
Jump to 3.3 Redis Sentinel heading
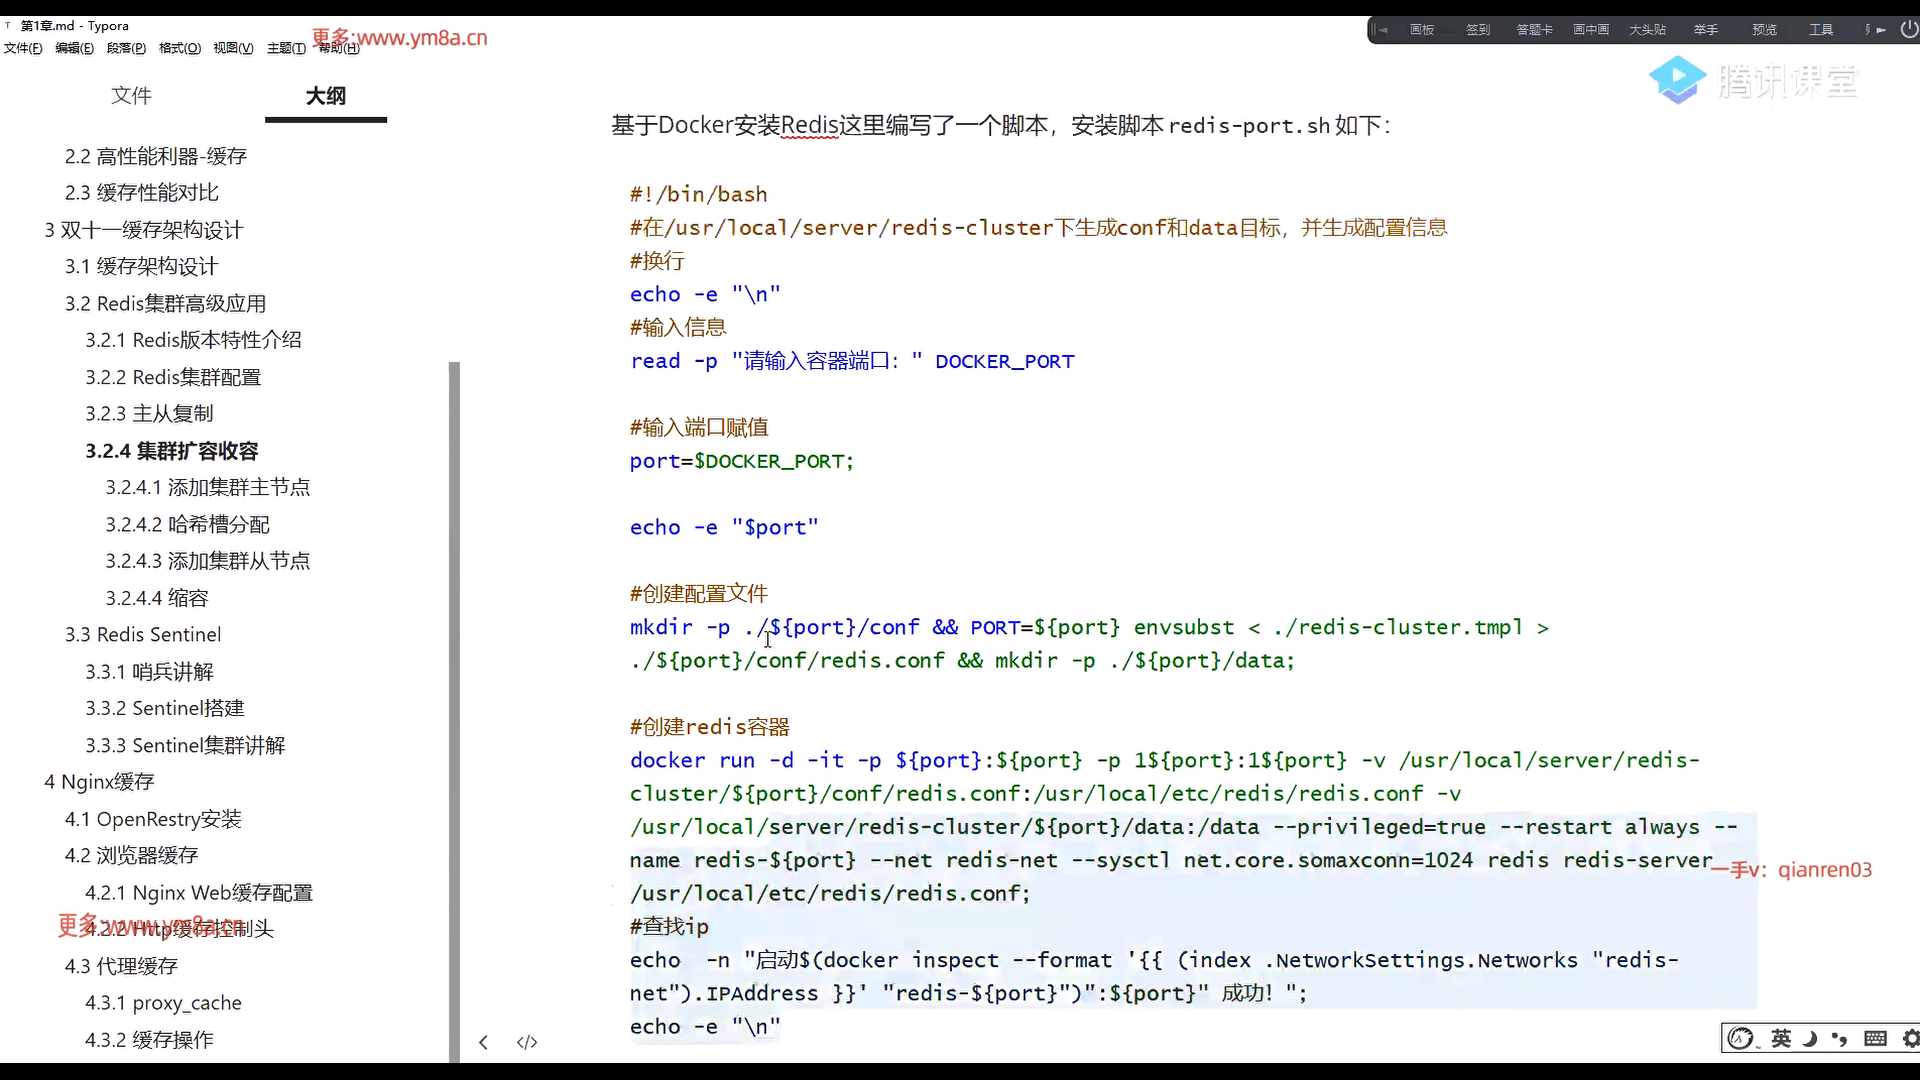(x=143, y=635)
